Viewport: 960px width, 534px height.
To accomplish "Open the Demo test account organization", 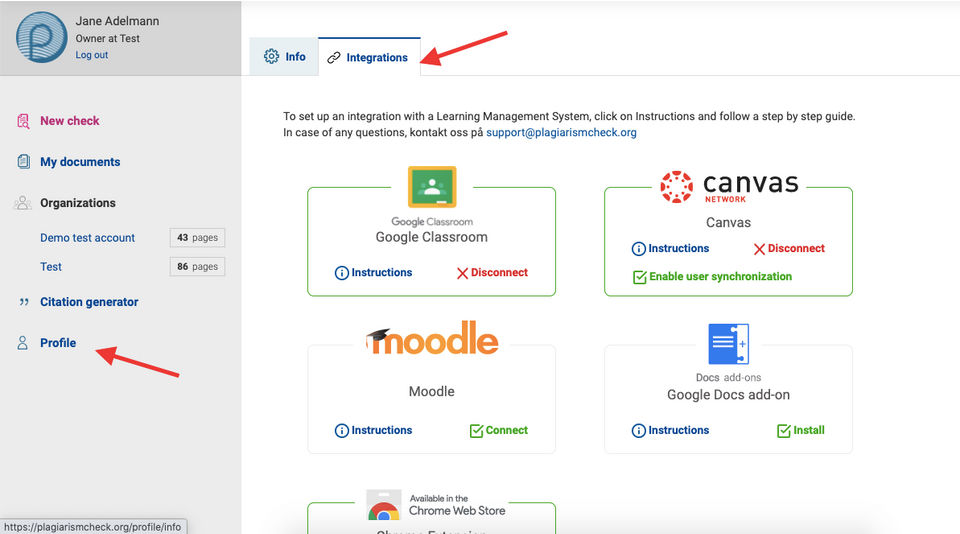I will (88, 238).
